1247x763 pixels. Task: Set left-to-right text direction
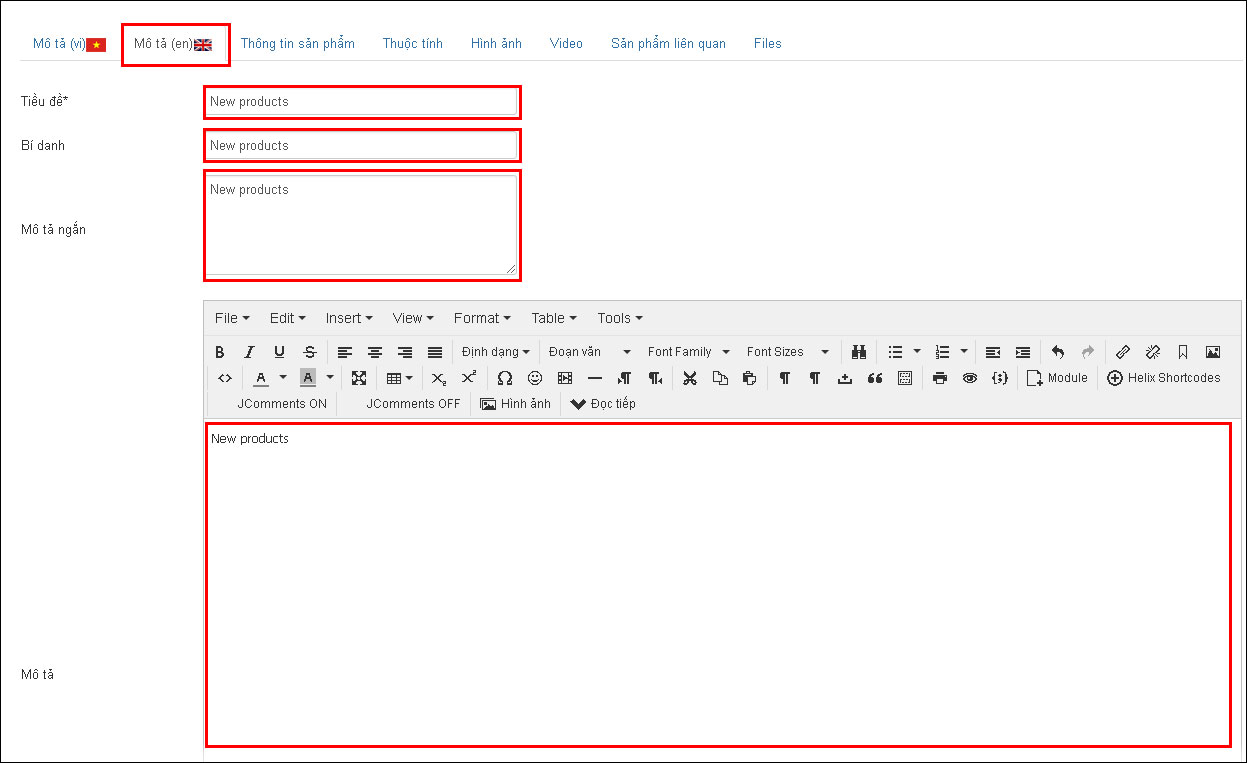pyautogui.click(x=625, y=378)
